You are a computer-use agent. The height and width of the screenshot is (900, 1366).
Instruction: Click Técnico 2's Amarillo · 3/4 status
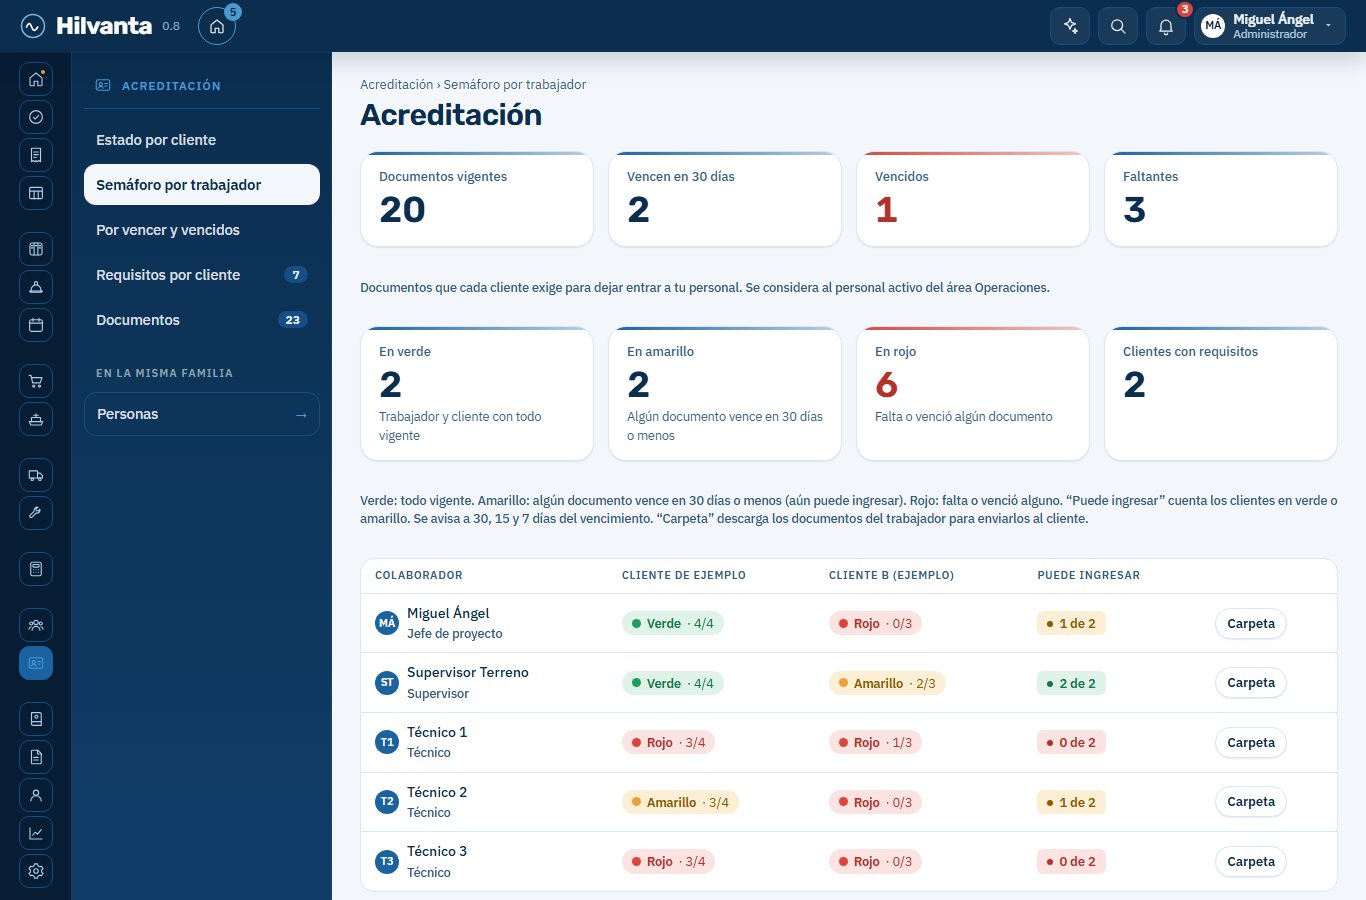680,802
